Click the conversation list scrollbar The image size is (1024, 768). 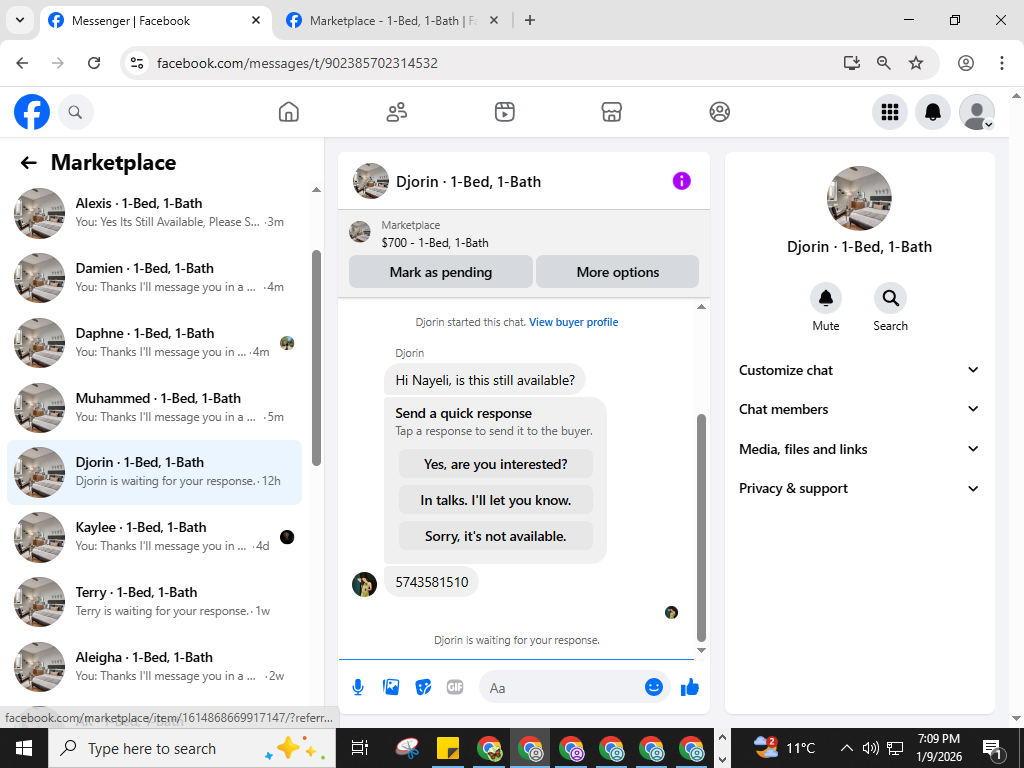pyautogui.click(x=317, y=358)
